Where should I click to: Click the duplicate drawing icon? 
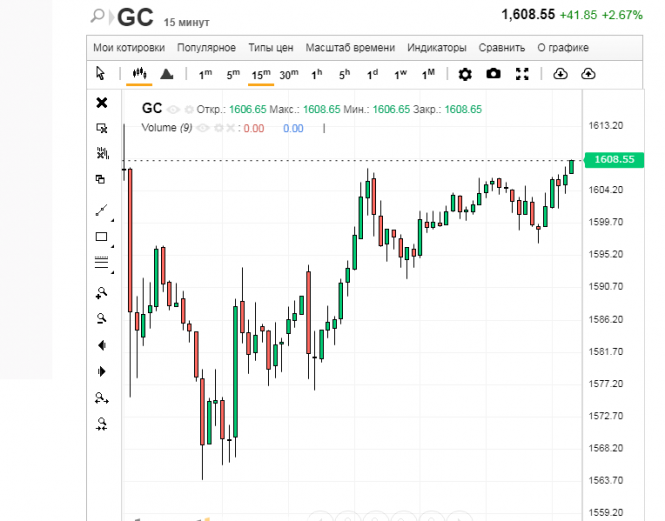[x=101, y=179]
